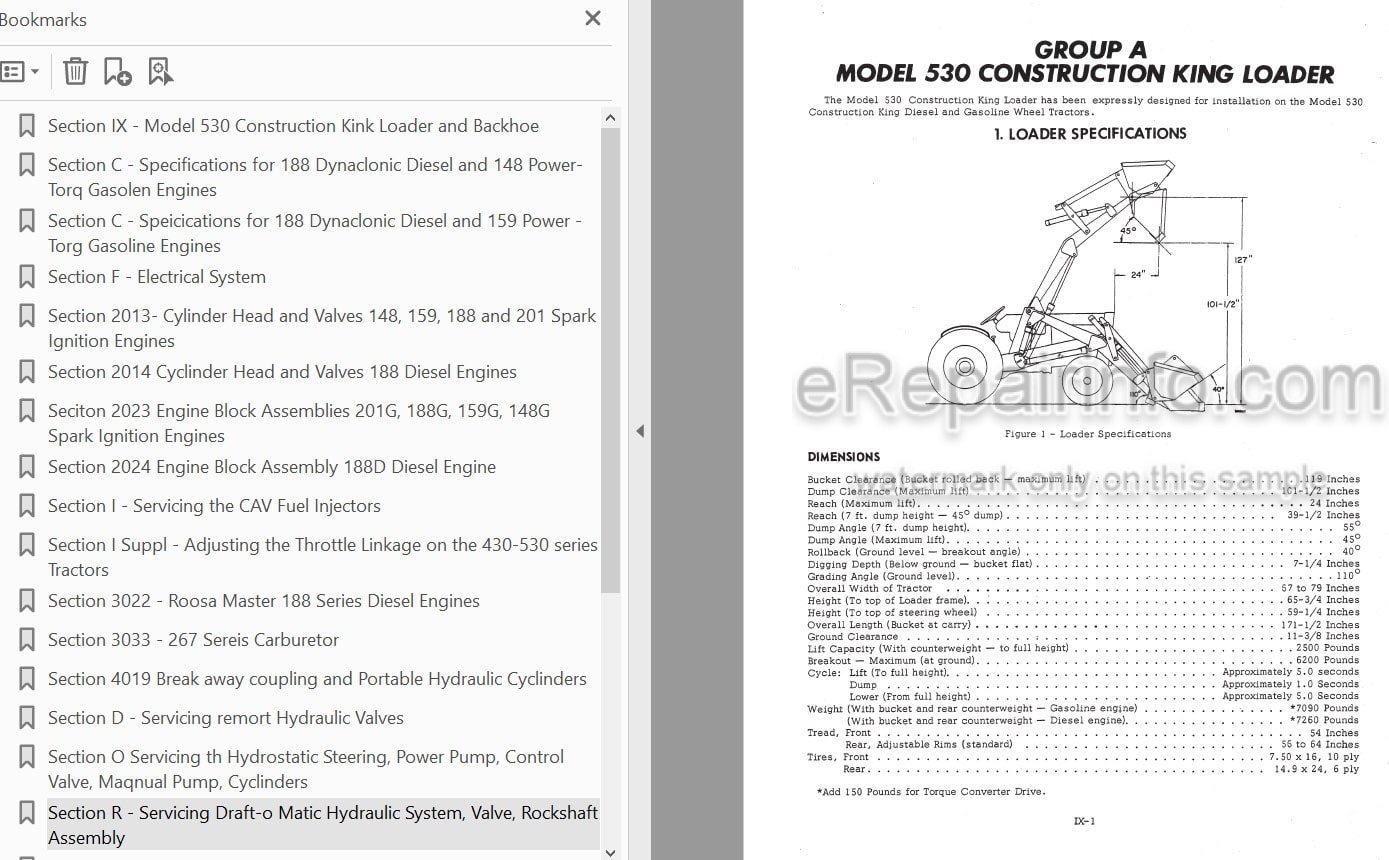Open Section 3033 267 Sereis Carburetor

[193, 640]
